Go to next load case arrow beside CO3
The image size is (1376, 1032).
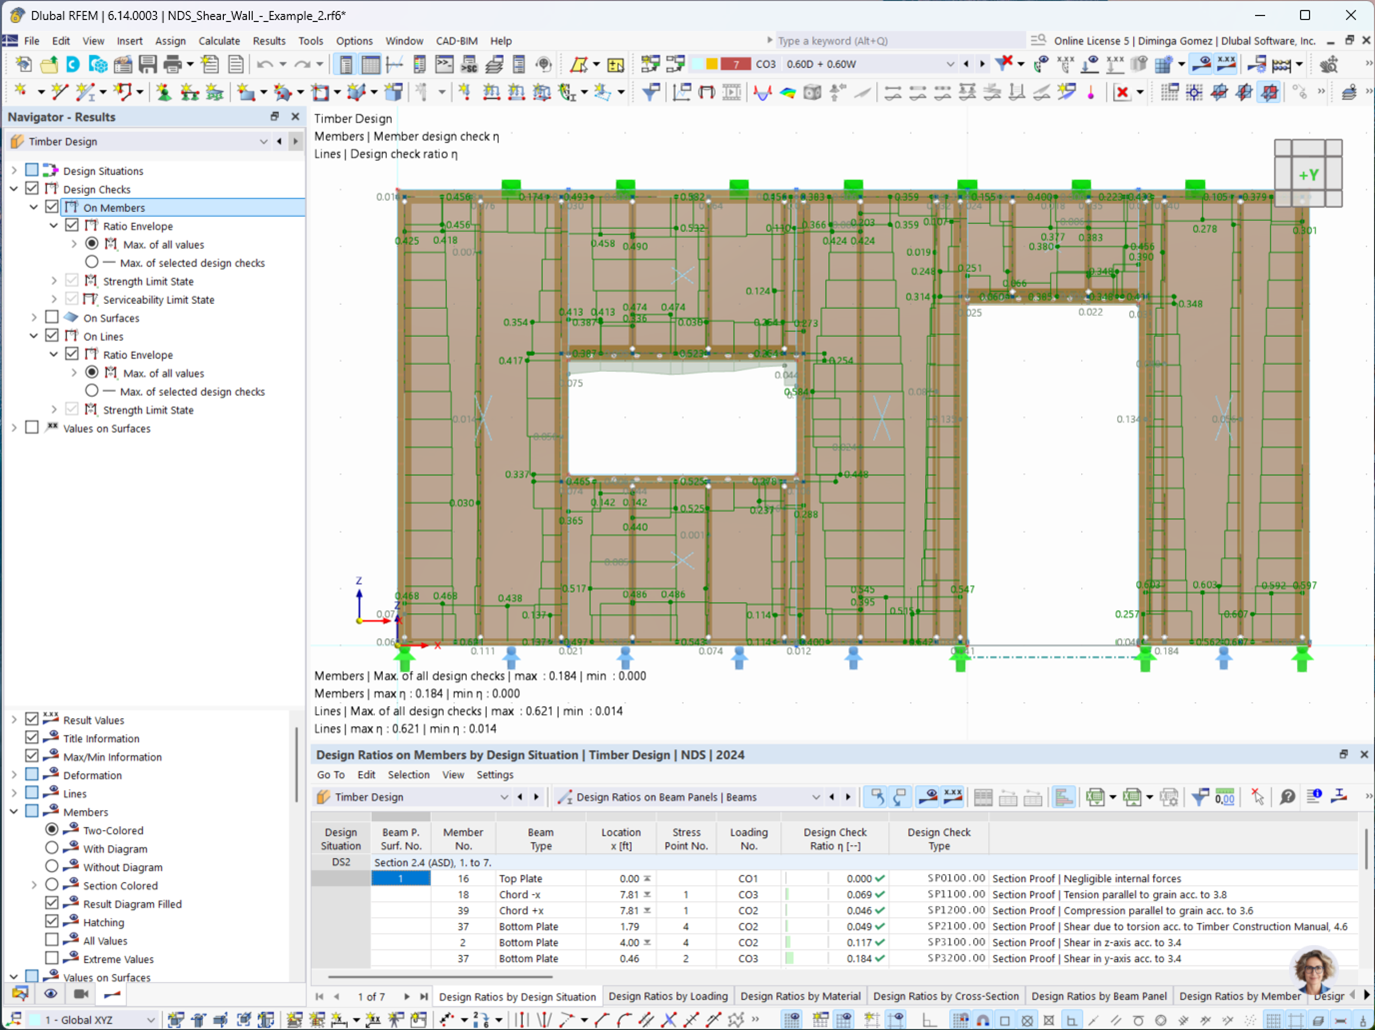tap(981, 64)
